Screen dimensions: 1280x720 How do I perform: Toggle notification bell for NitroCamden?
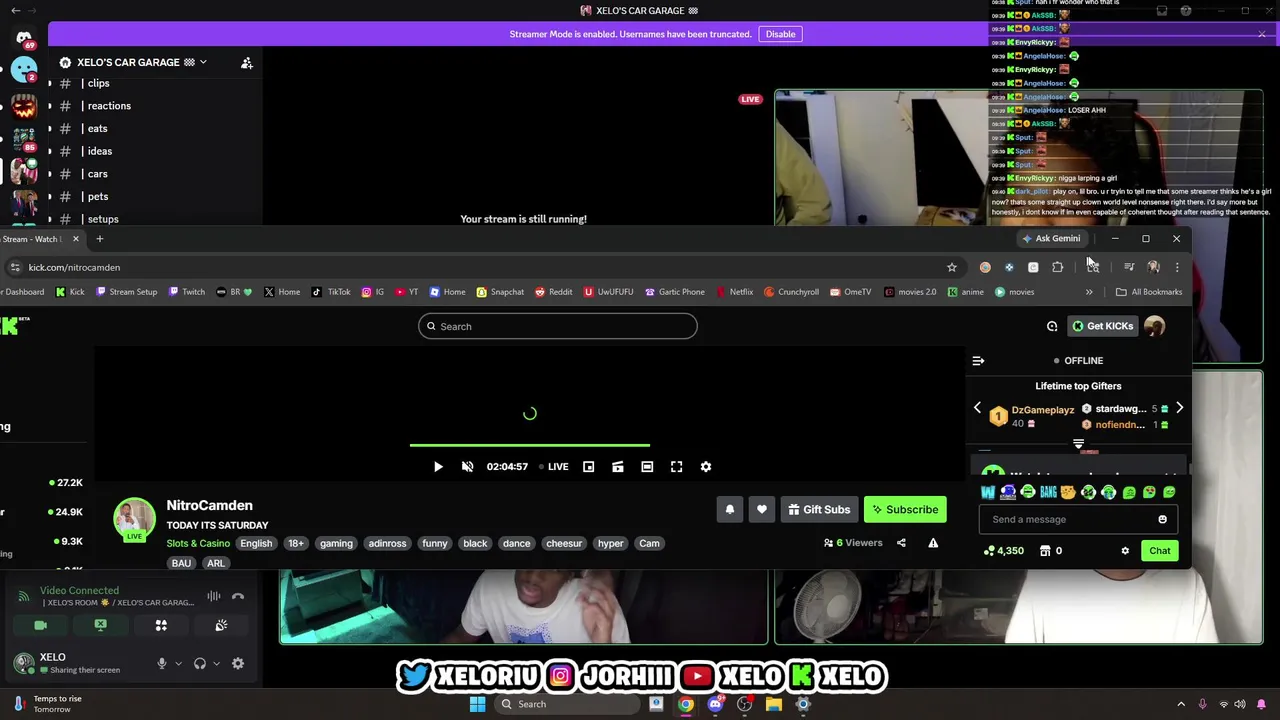tap(730, 510)
